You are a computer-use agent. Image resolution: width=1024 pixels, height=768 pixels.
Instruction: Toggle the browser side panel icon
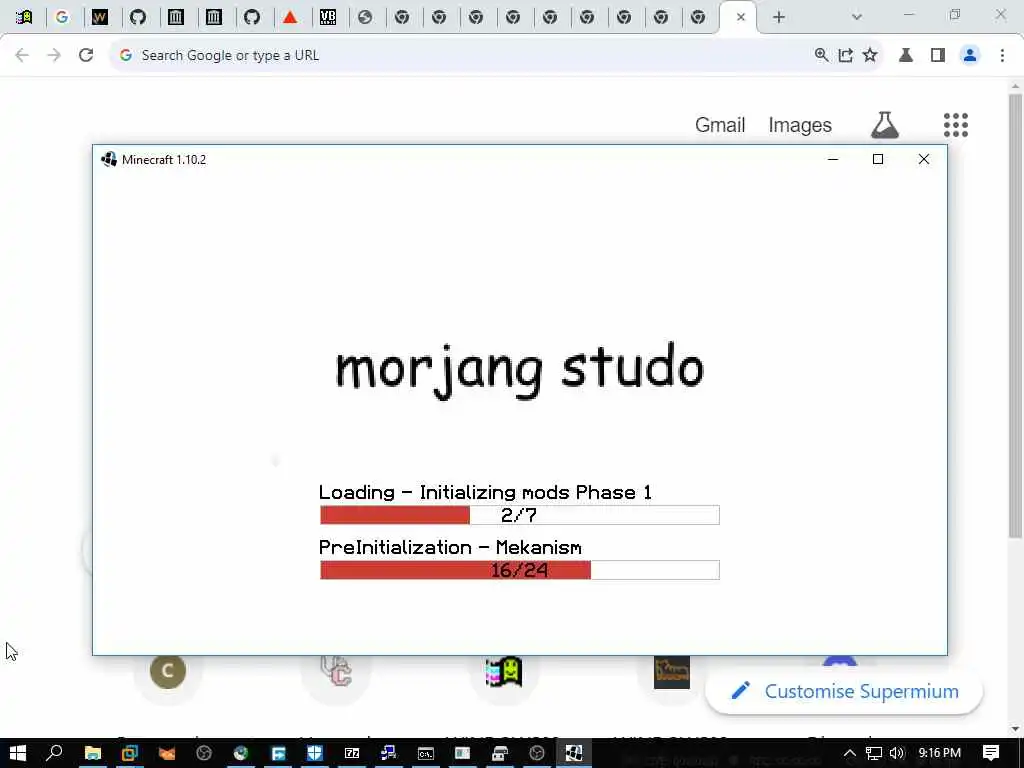938,56
